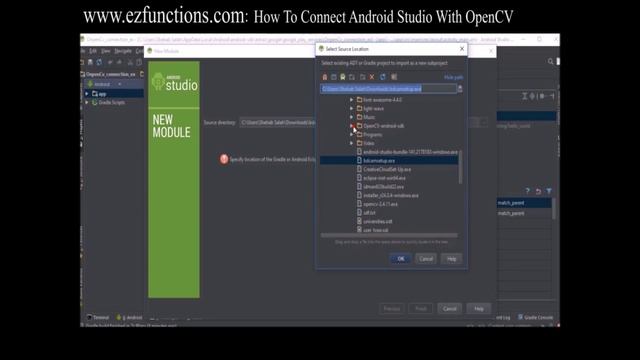Open the Terminal tool window tab
The width and height of the screenshot is (640, 360).
98,317
